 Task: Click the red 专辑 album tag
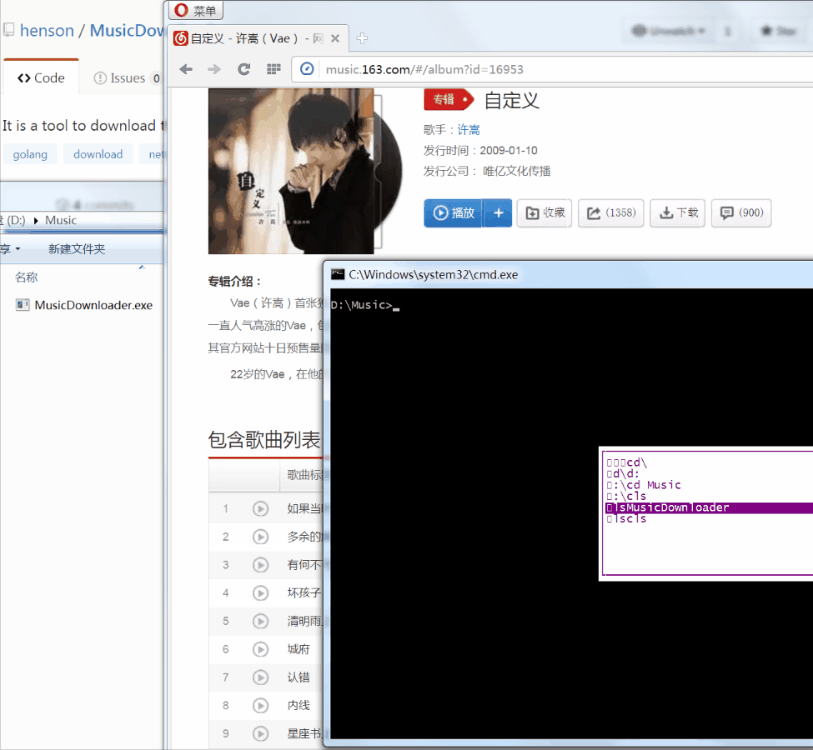coord(448,100)
